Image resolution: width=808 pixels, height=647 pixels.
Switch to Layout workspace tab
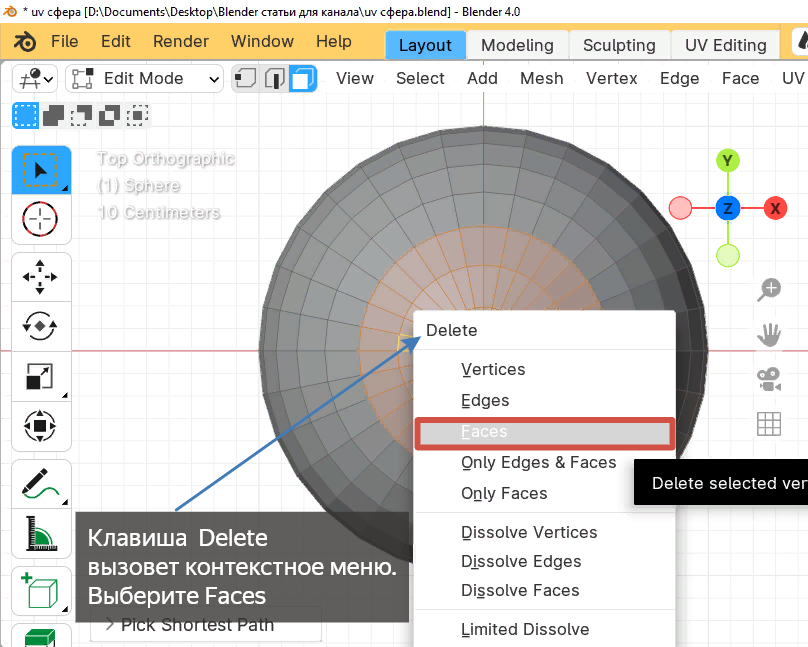[x=426, y=45]
